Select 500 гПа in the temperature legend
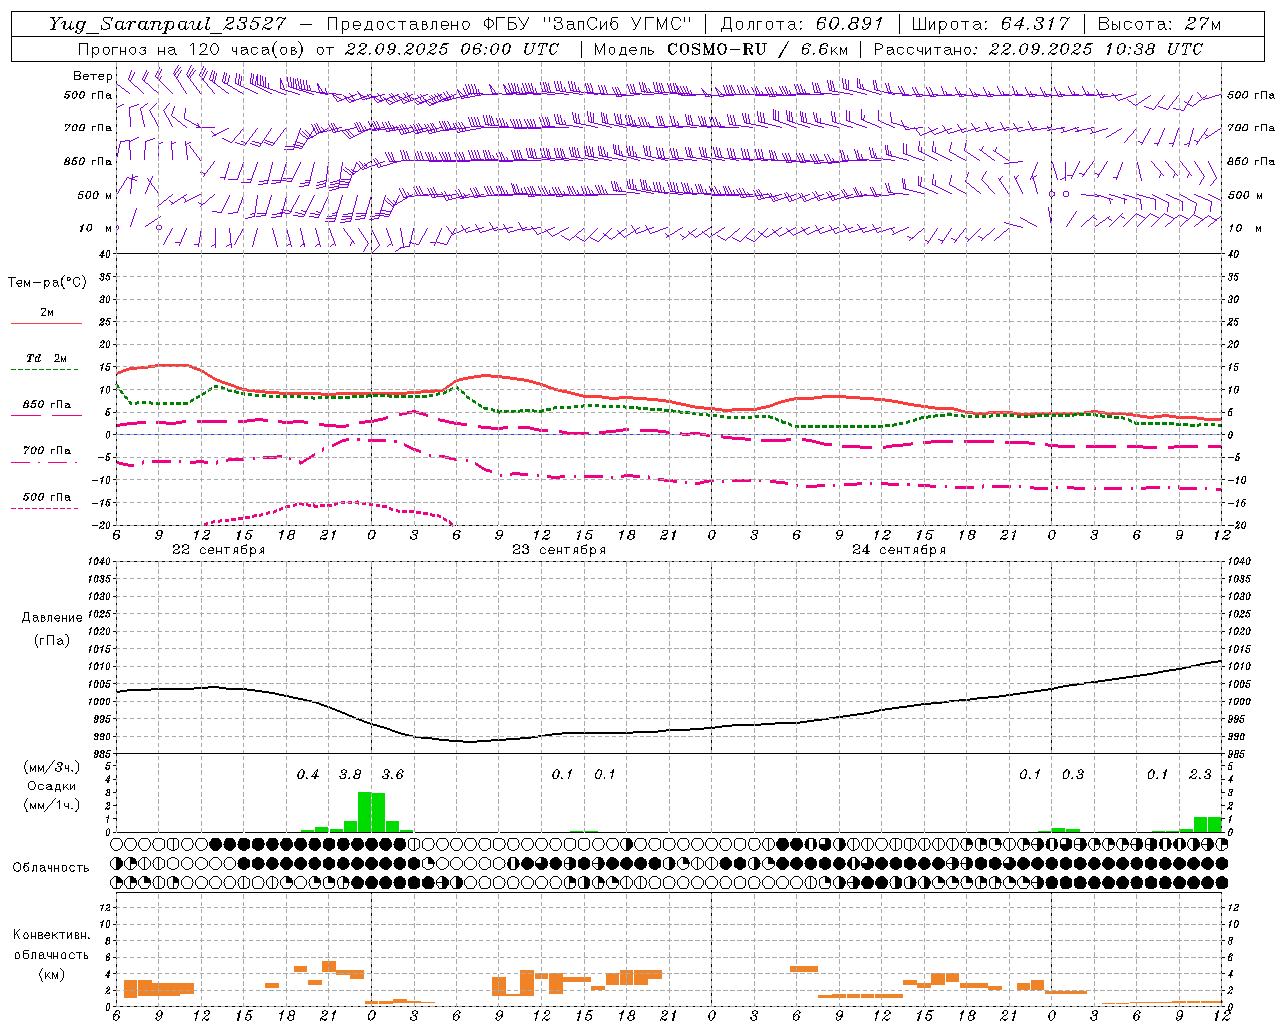 tap(47, 496)
